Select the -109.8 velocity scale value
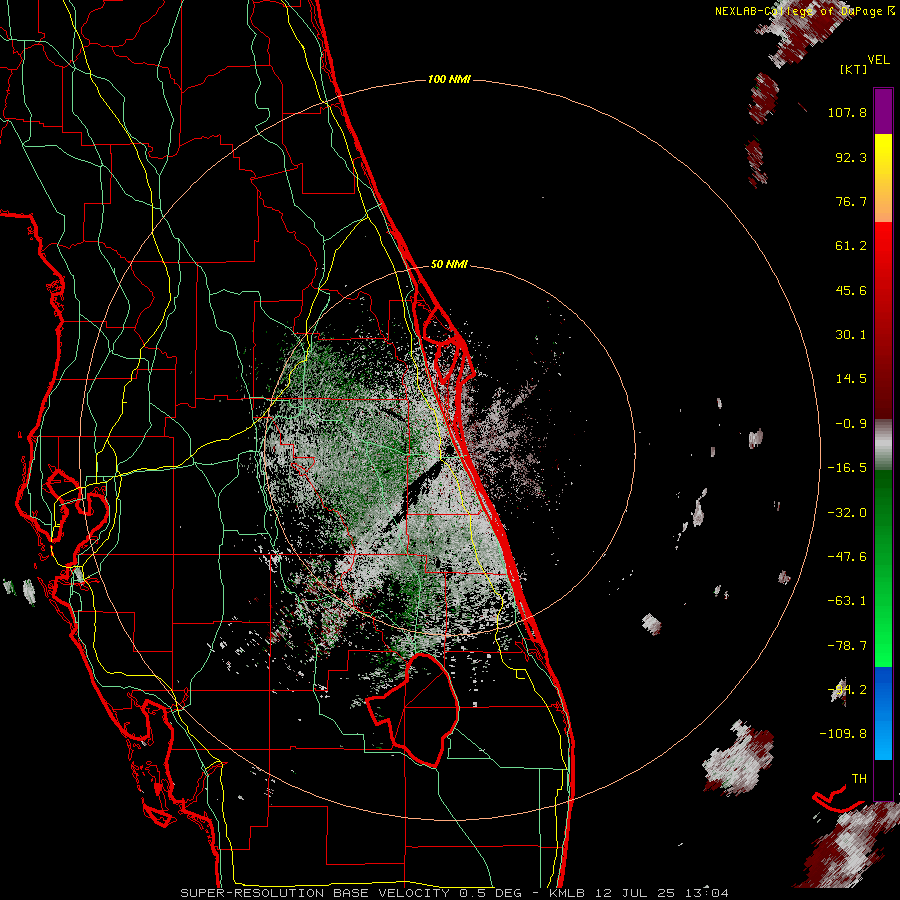Image resolution: width=900 pixels, height=900 pixels. coord(843,734)
